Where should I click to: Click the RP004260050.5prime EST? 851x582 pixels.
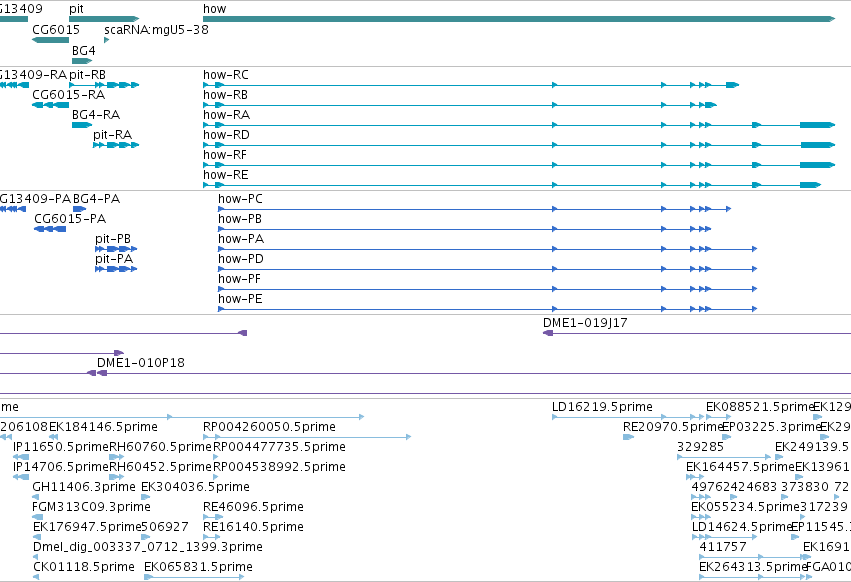(x=307, y=436)
